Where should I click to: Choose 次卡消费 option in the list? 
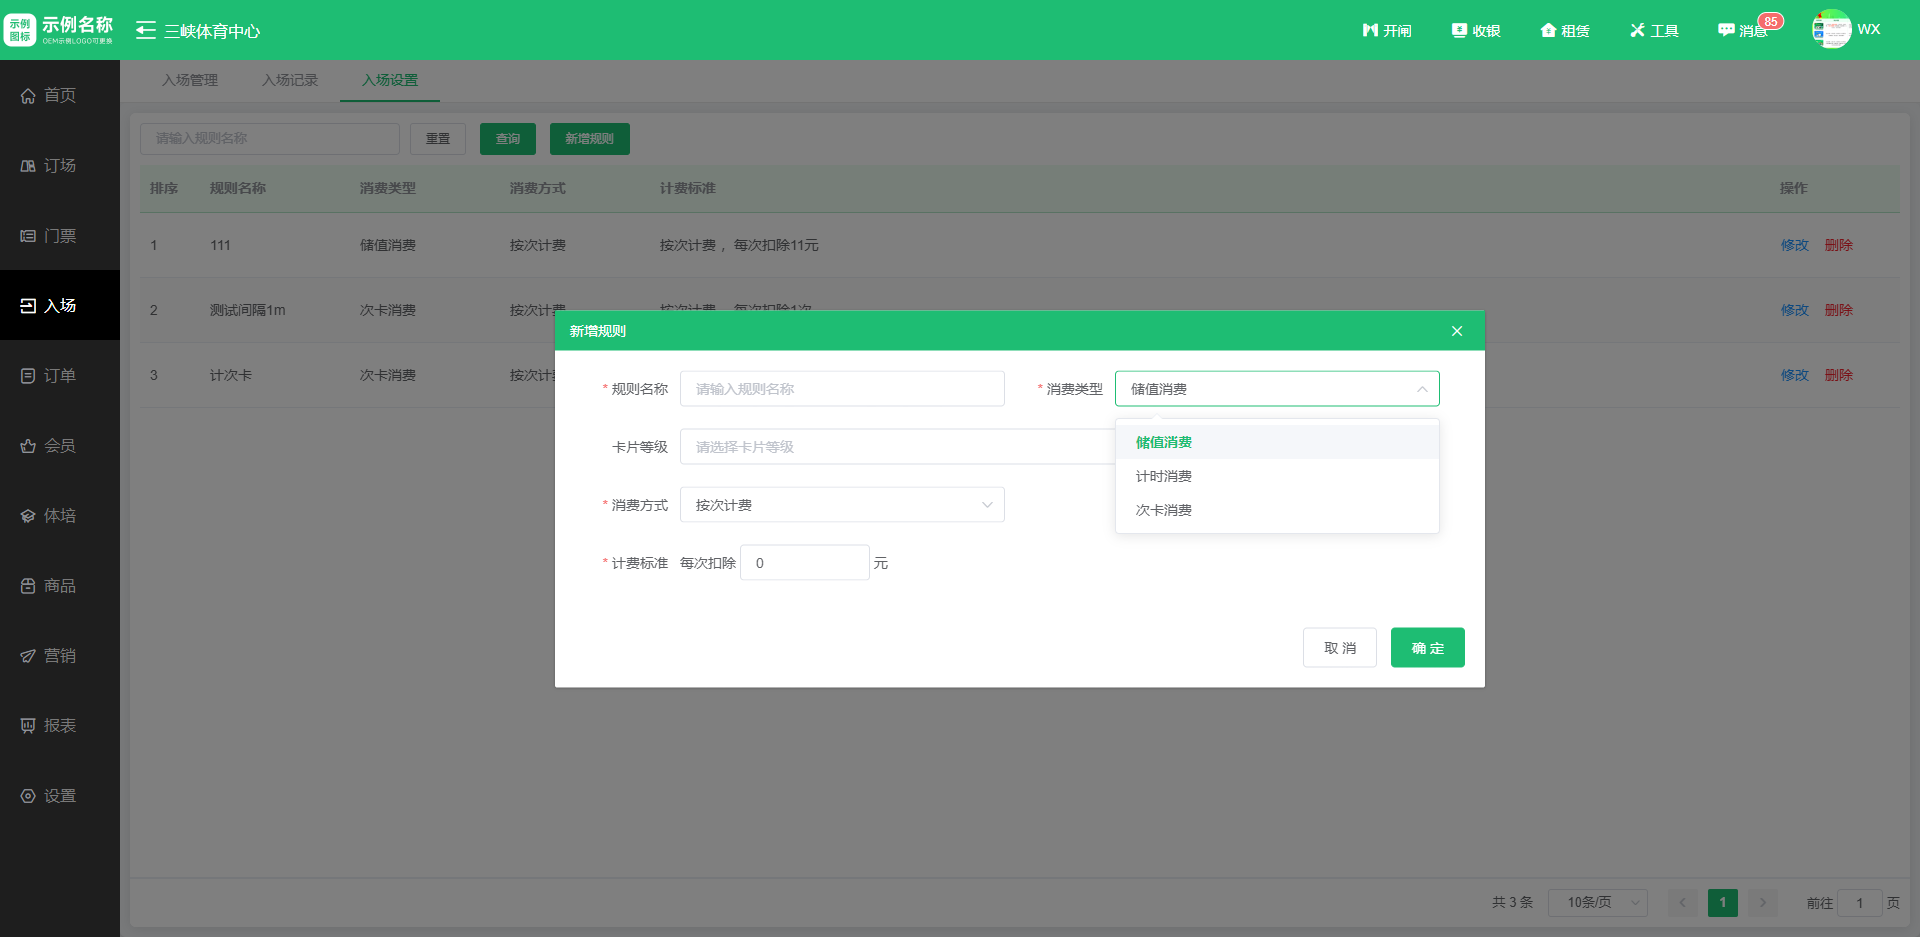click(x=1164, y=510)
